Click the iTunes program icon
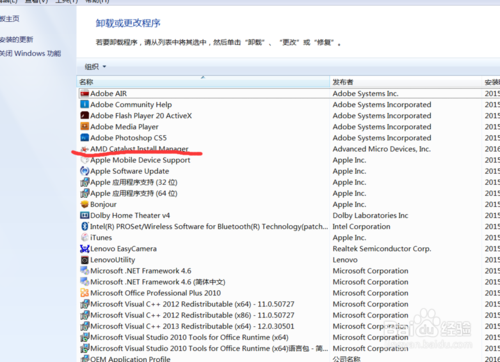This screenshot has width=500, height=362. click(x=85, y=238)
